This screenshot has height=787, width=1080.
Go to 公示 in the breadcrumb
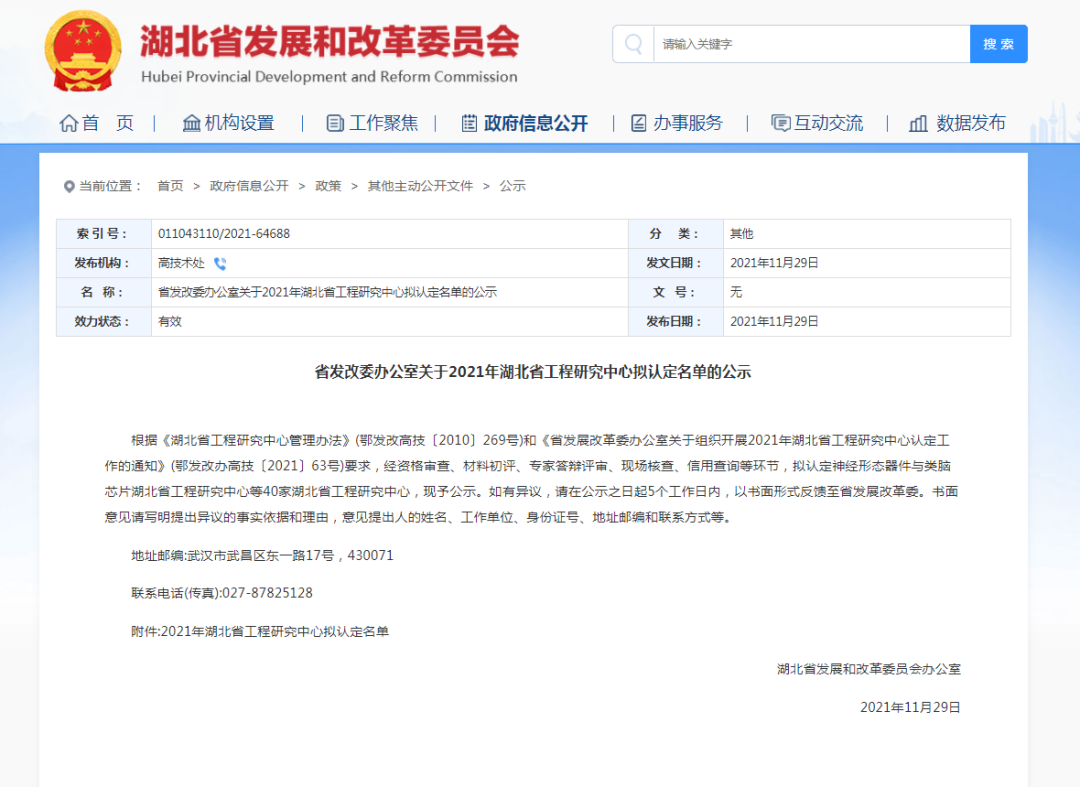pyautogui.click(x=512, y=186)
